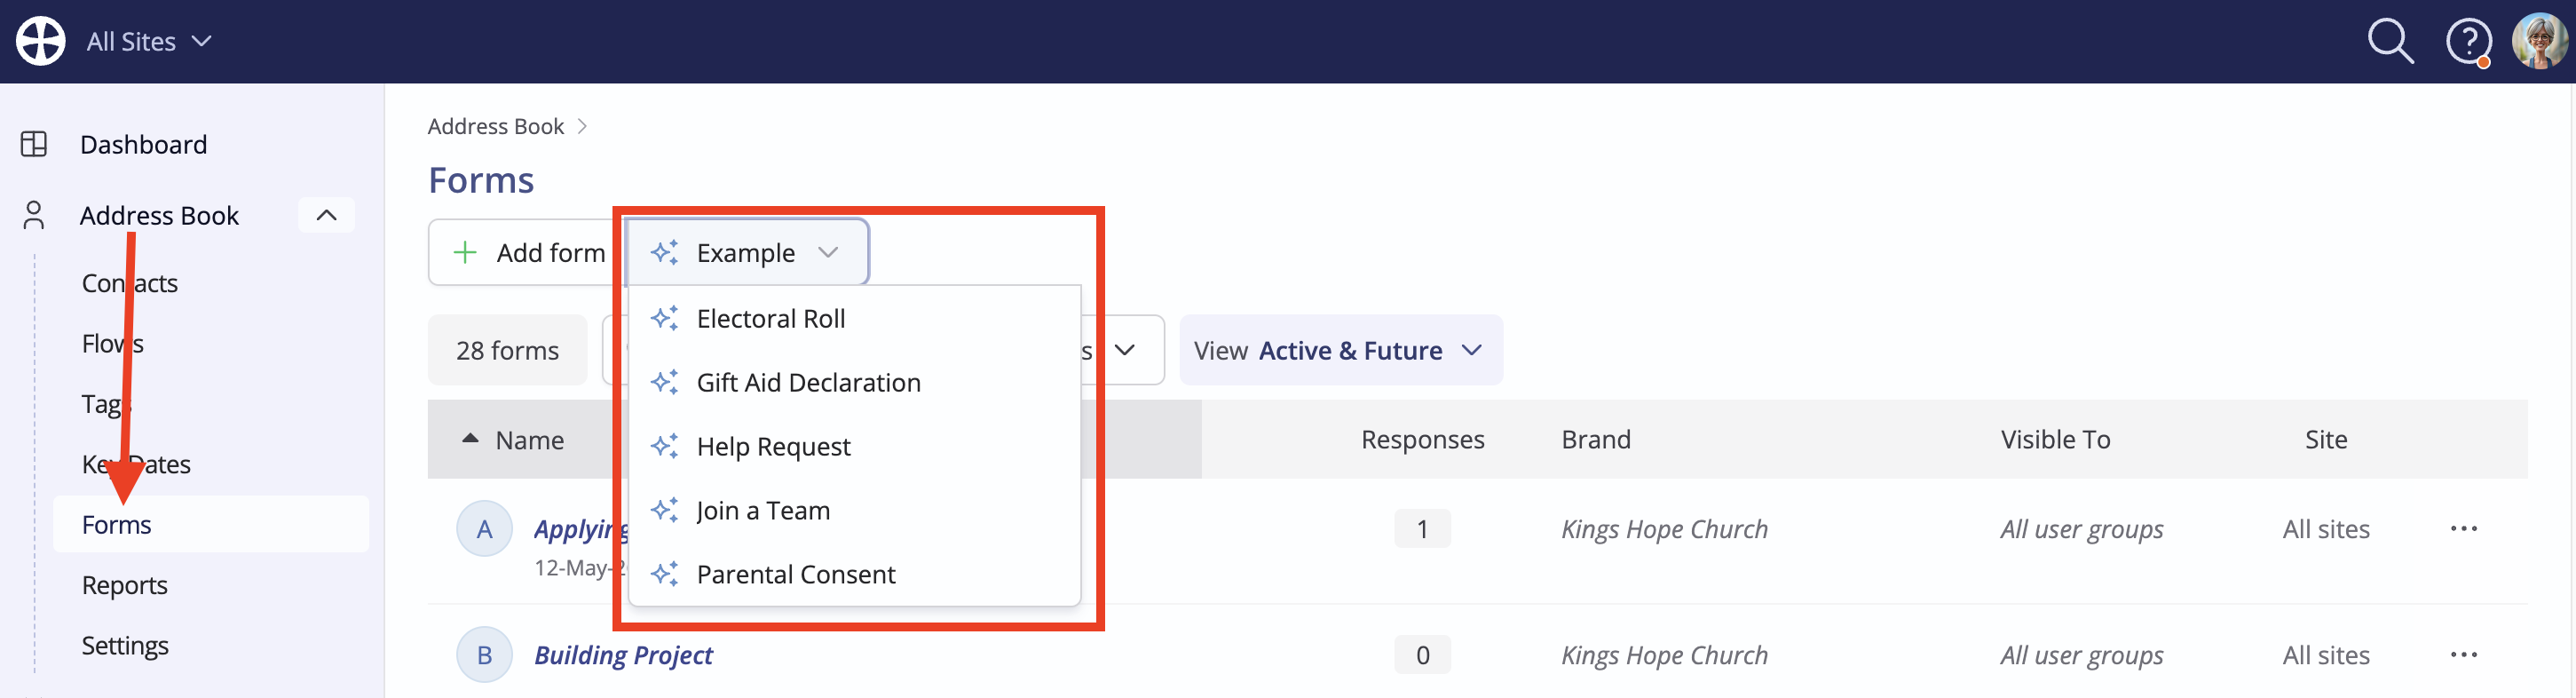Click Kings Hope Church in the Applying row
The height and width of the screenshot is (698, 2576).
coord(1665,529)
